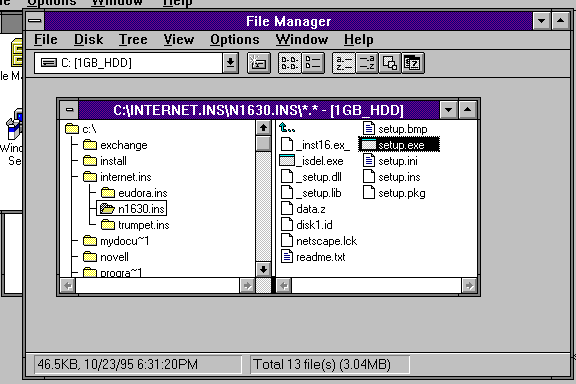Sort files by size toolbar icon
Screen dimensions: 576x384
tap(390, 63)
